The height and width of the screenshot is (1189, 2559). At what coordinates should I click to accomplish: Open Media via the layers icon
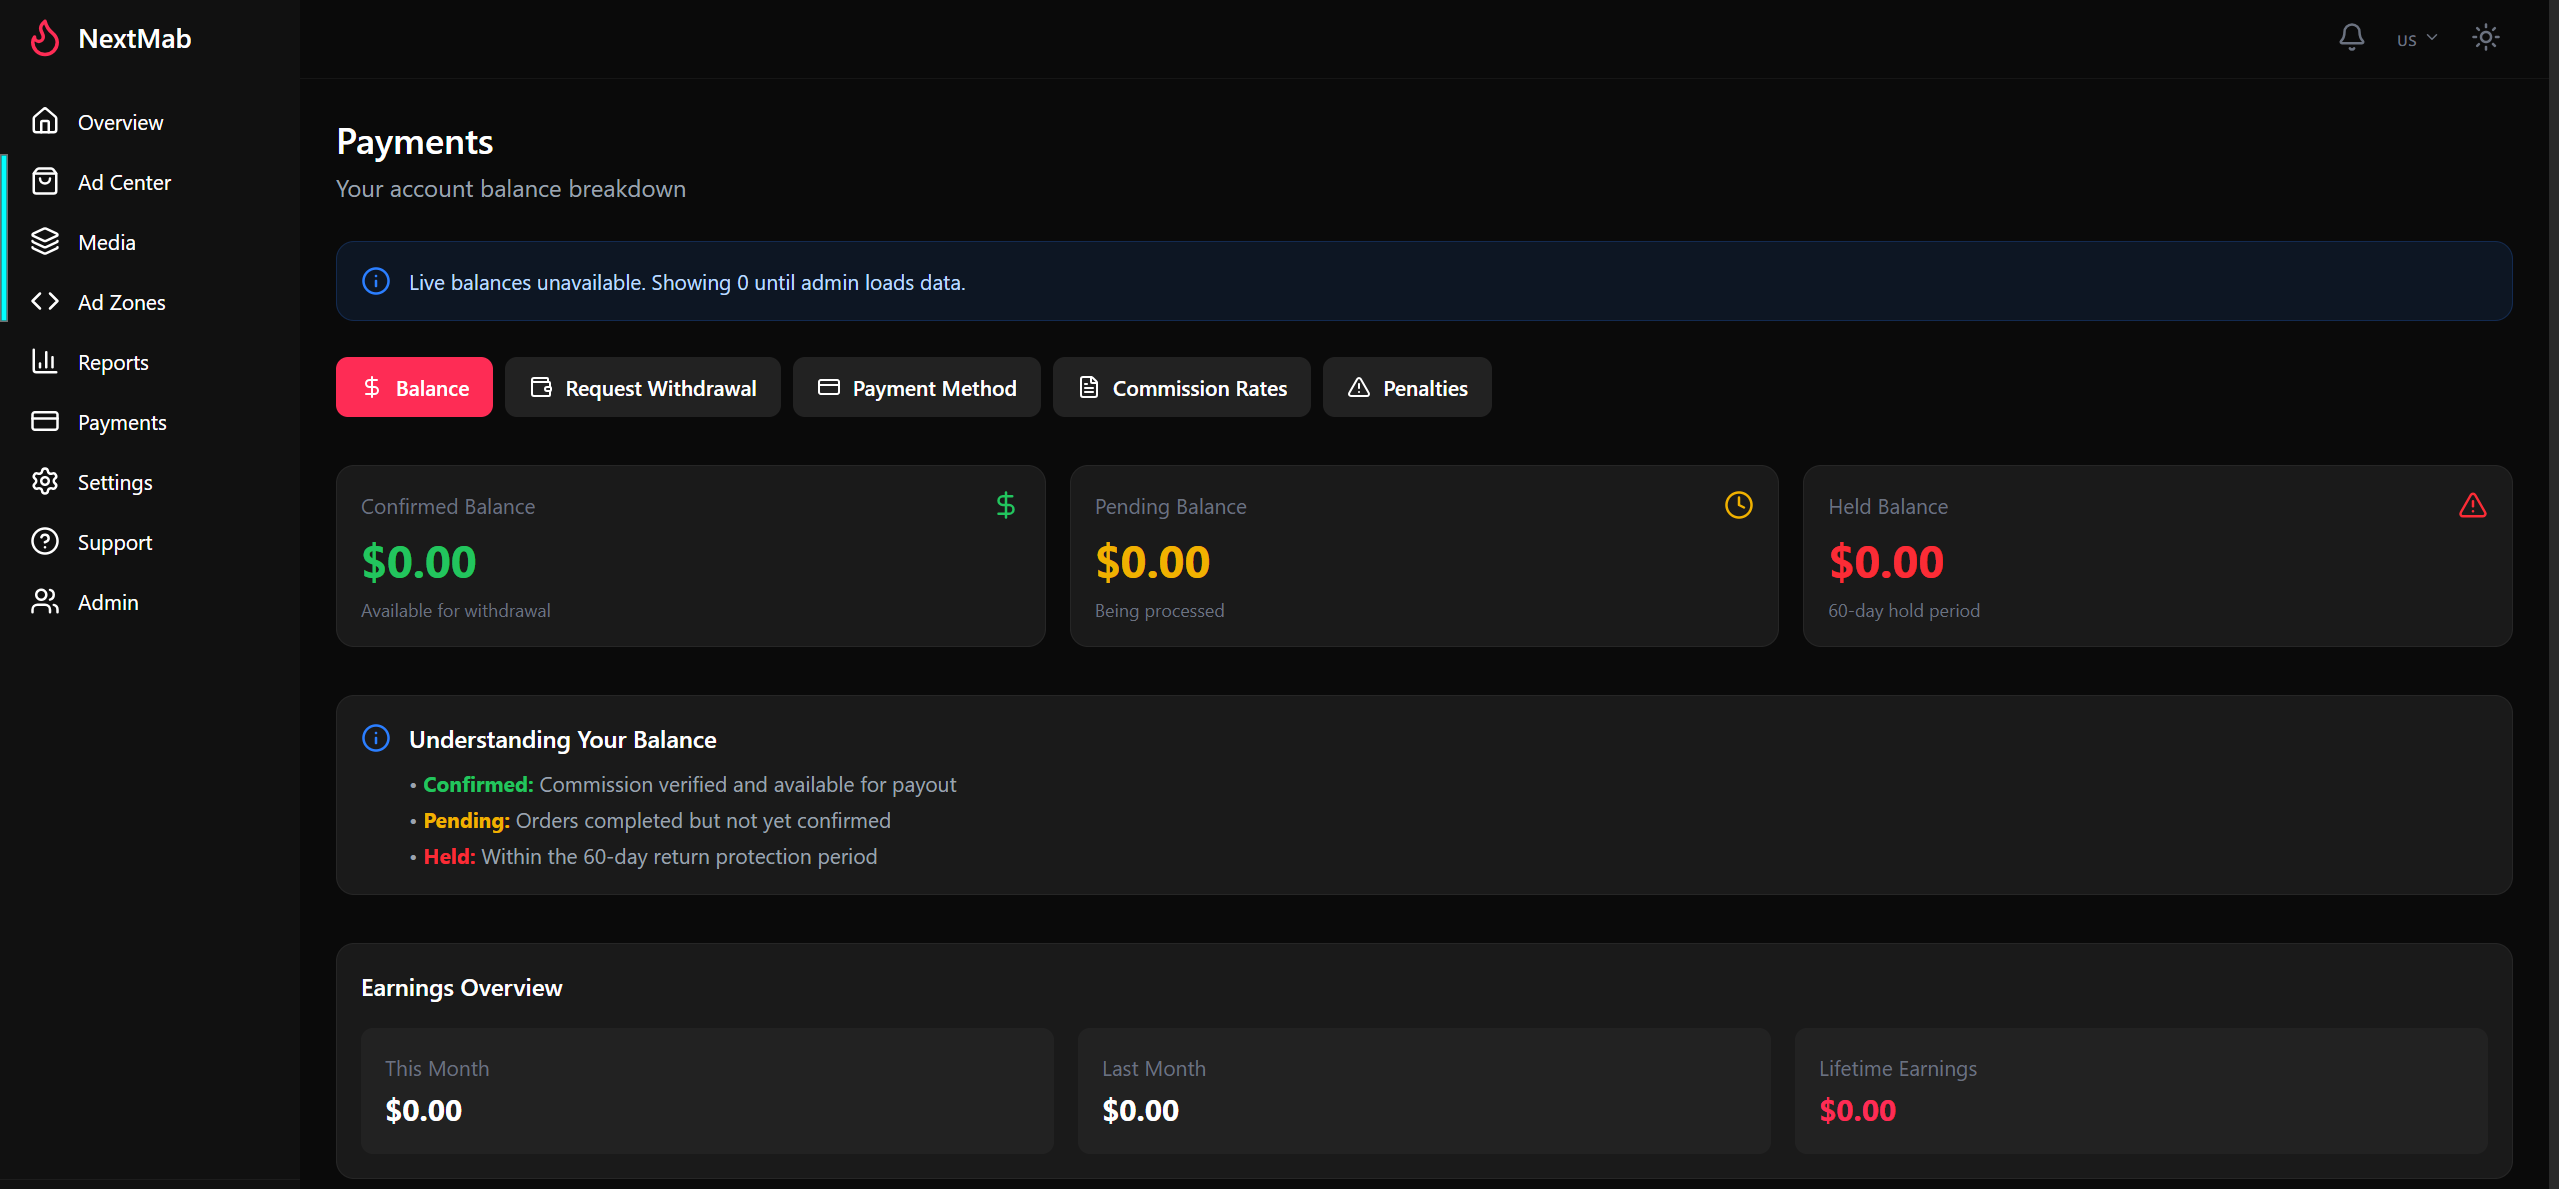point(45,241)
